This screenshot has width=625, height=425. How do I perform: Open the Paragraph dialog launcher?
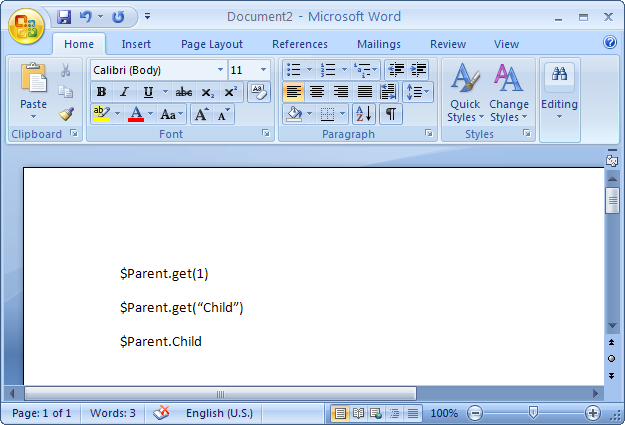pyautogui.click(x=429, y=134)
